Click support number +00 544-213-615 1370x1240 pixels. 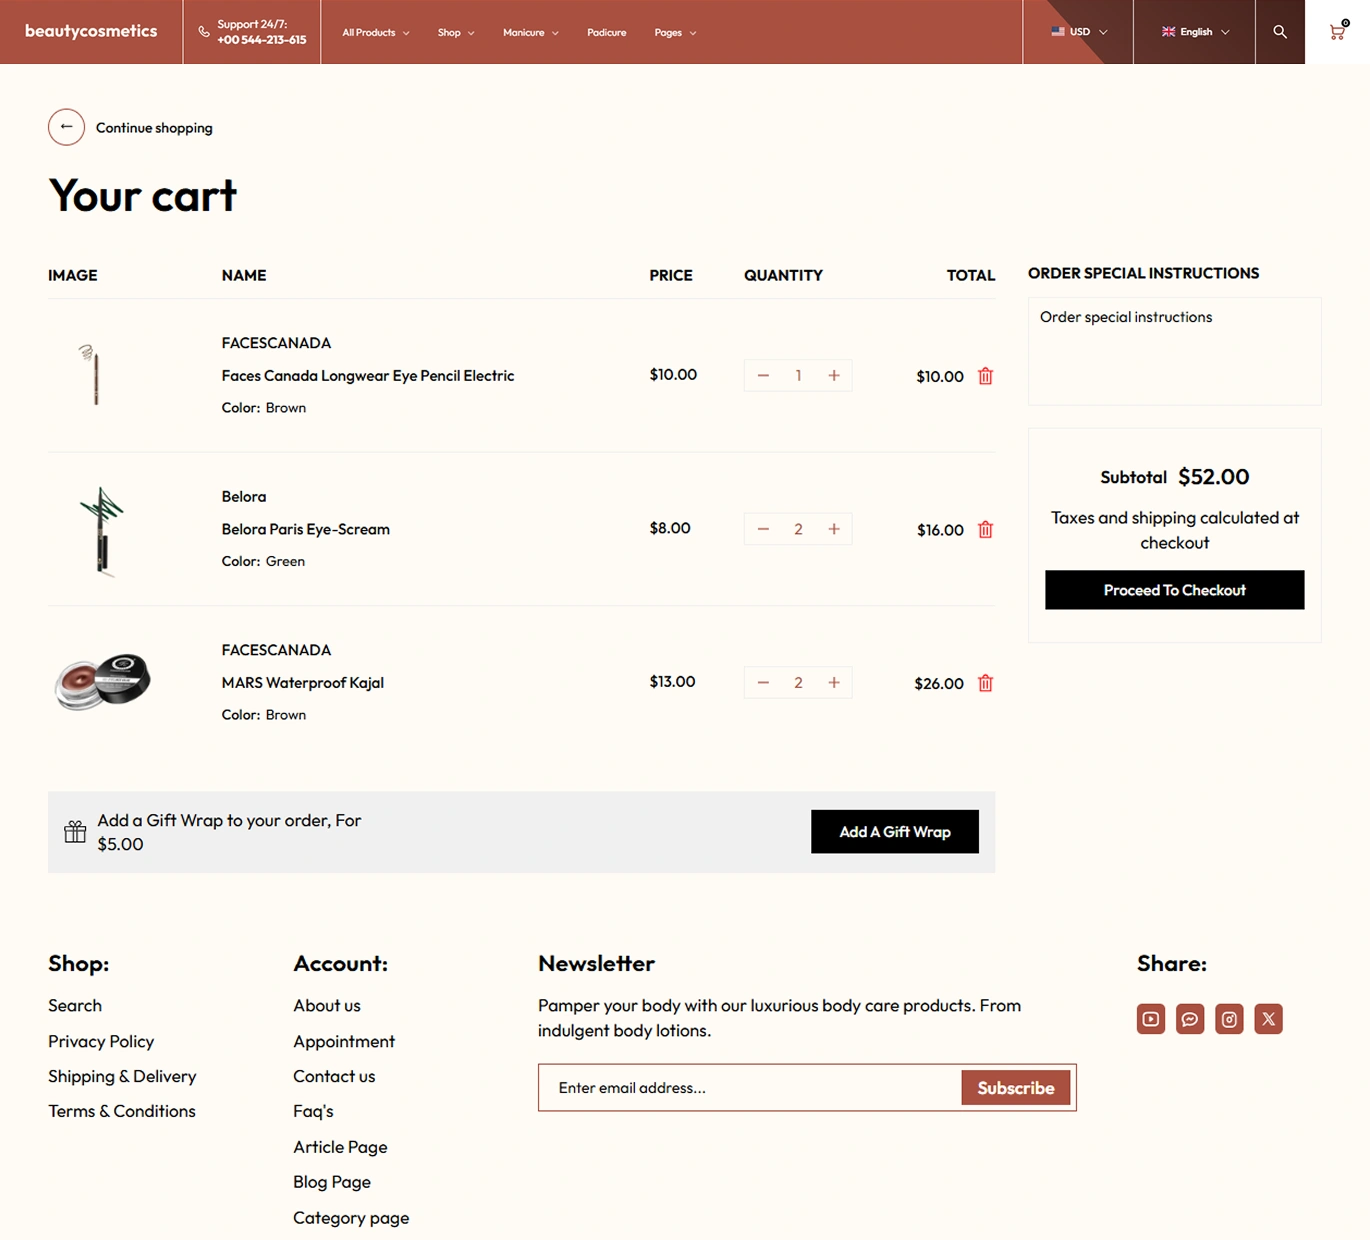[x=262, y=40]
